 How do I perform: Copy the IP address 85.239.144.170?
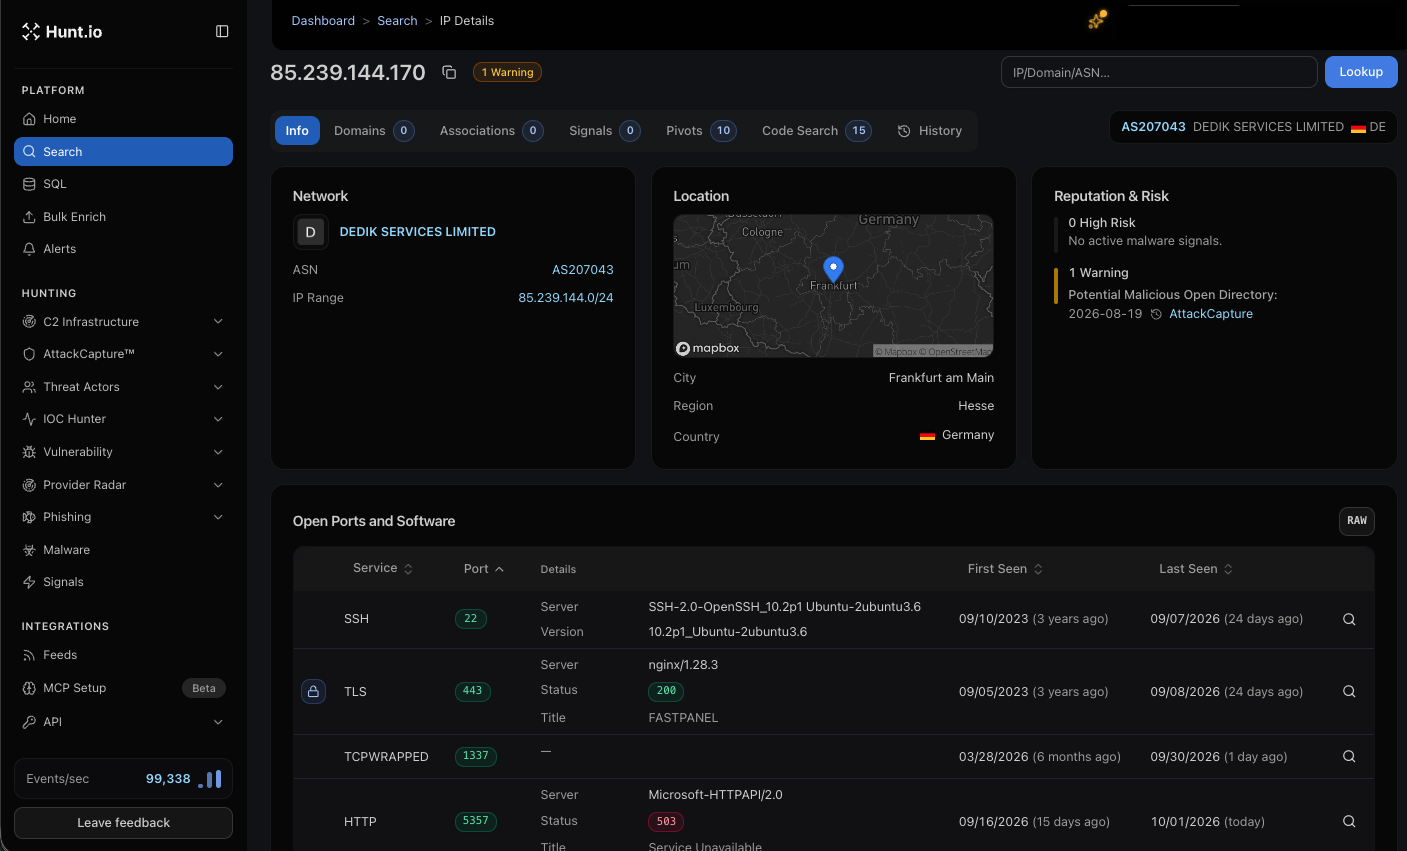(x=449, y=72)
